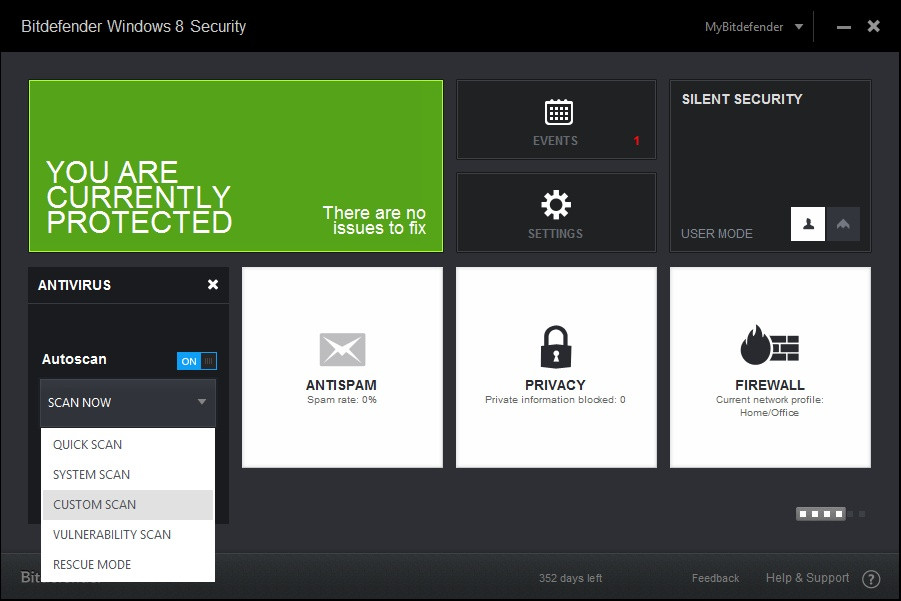Close the Bitdefender window
901x601 pixels.
873,26
